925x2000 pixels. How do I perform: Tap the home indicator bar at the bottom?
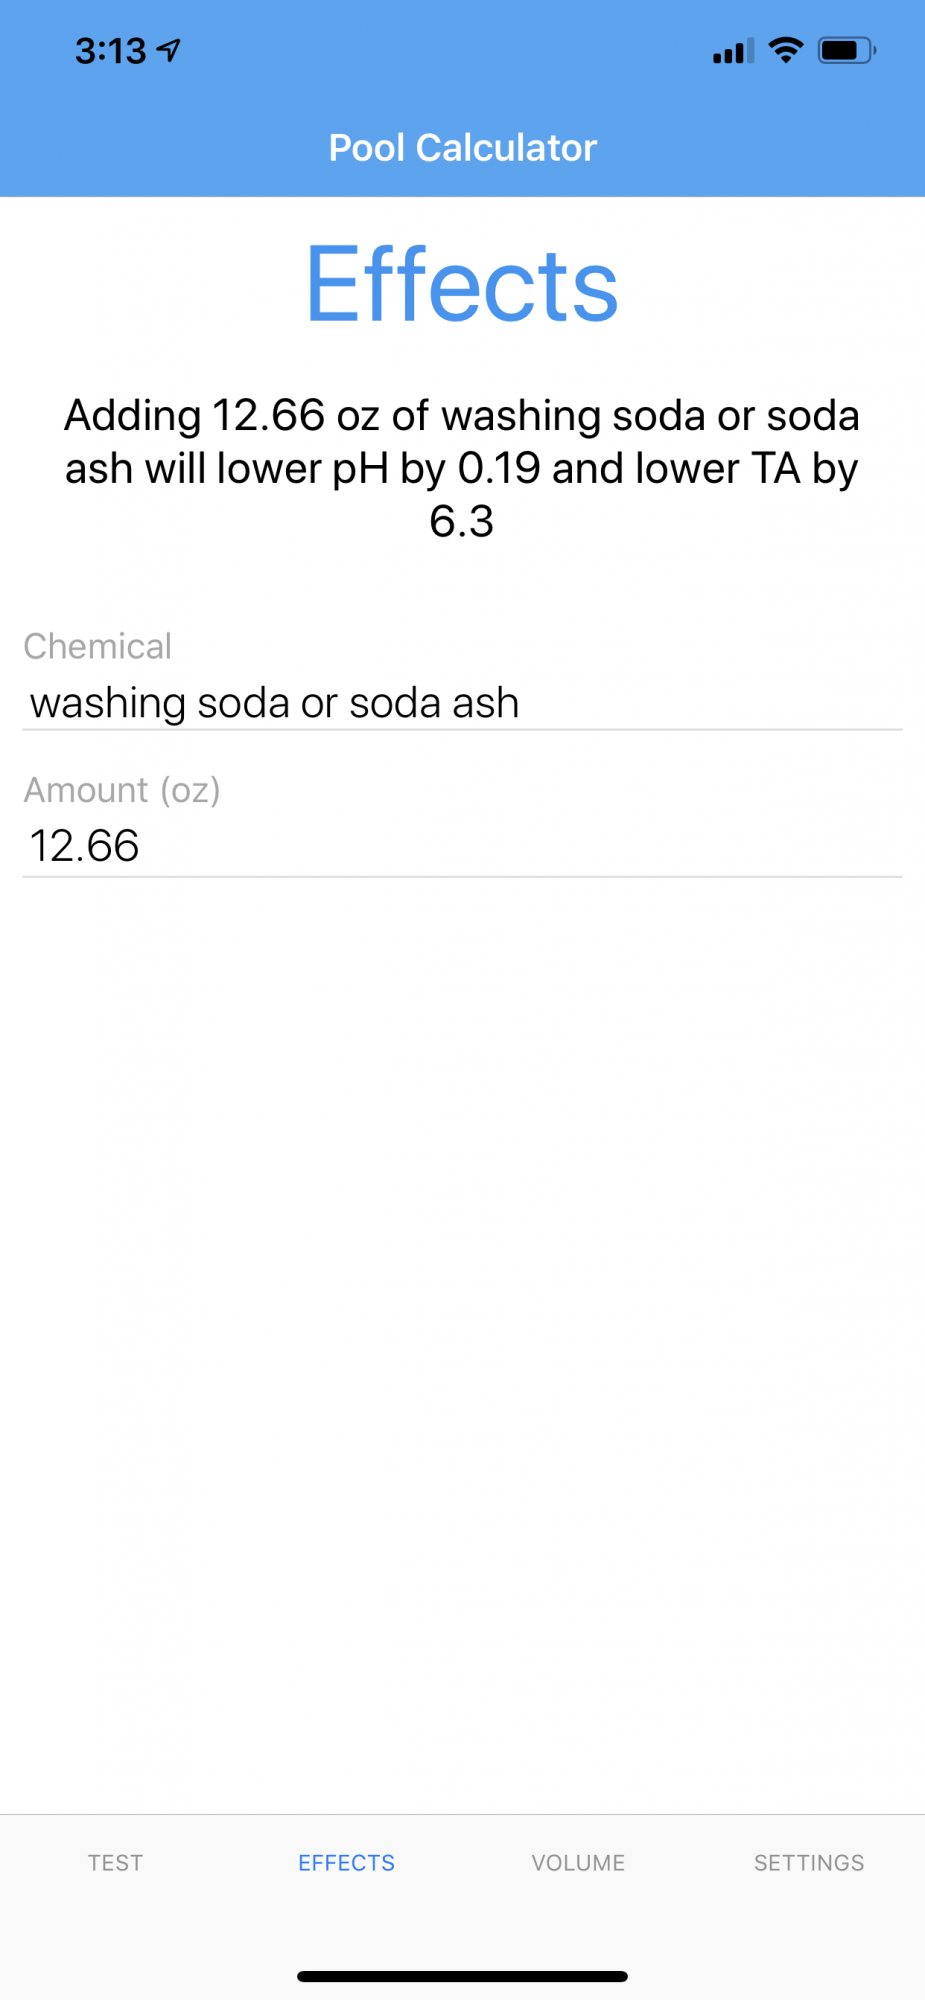(x=462, y=1976)
